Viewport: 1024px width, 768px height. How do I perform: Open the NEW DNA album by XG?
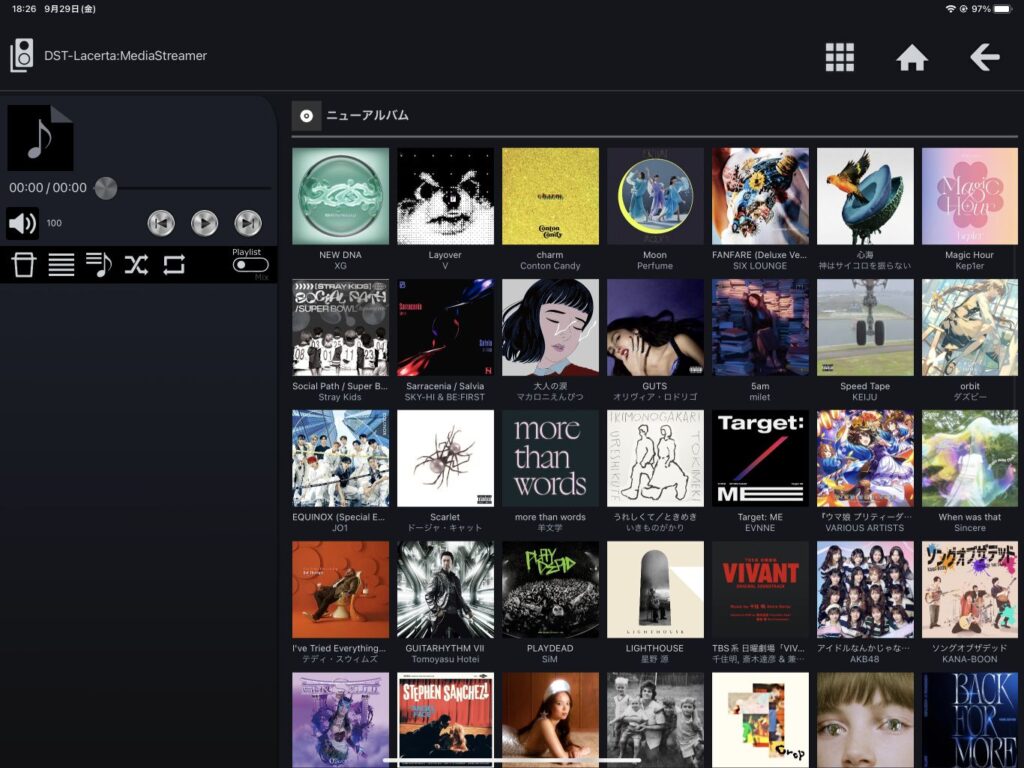(340, 196)
